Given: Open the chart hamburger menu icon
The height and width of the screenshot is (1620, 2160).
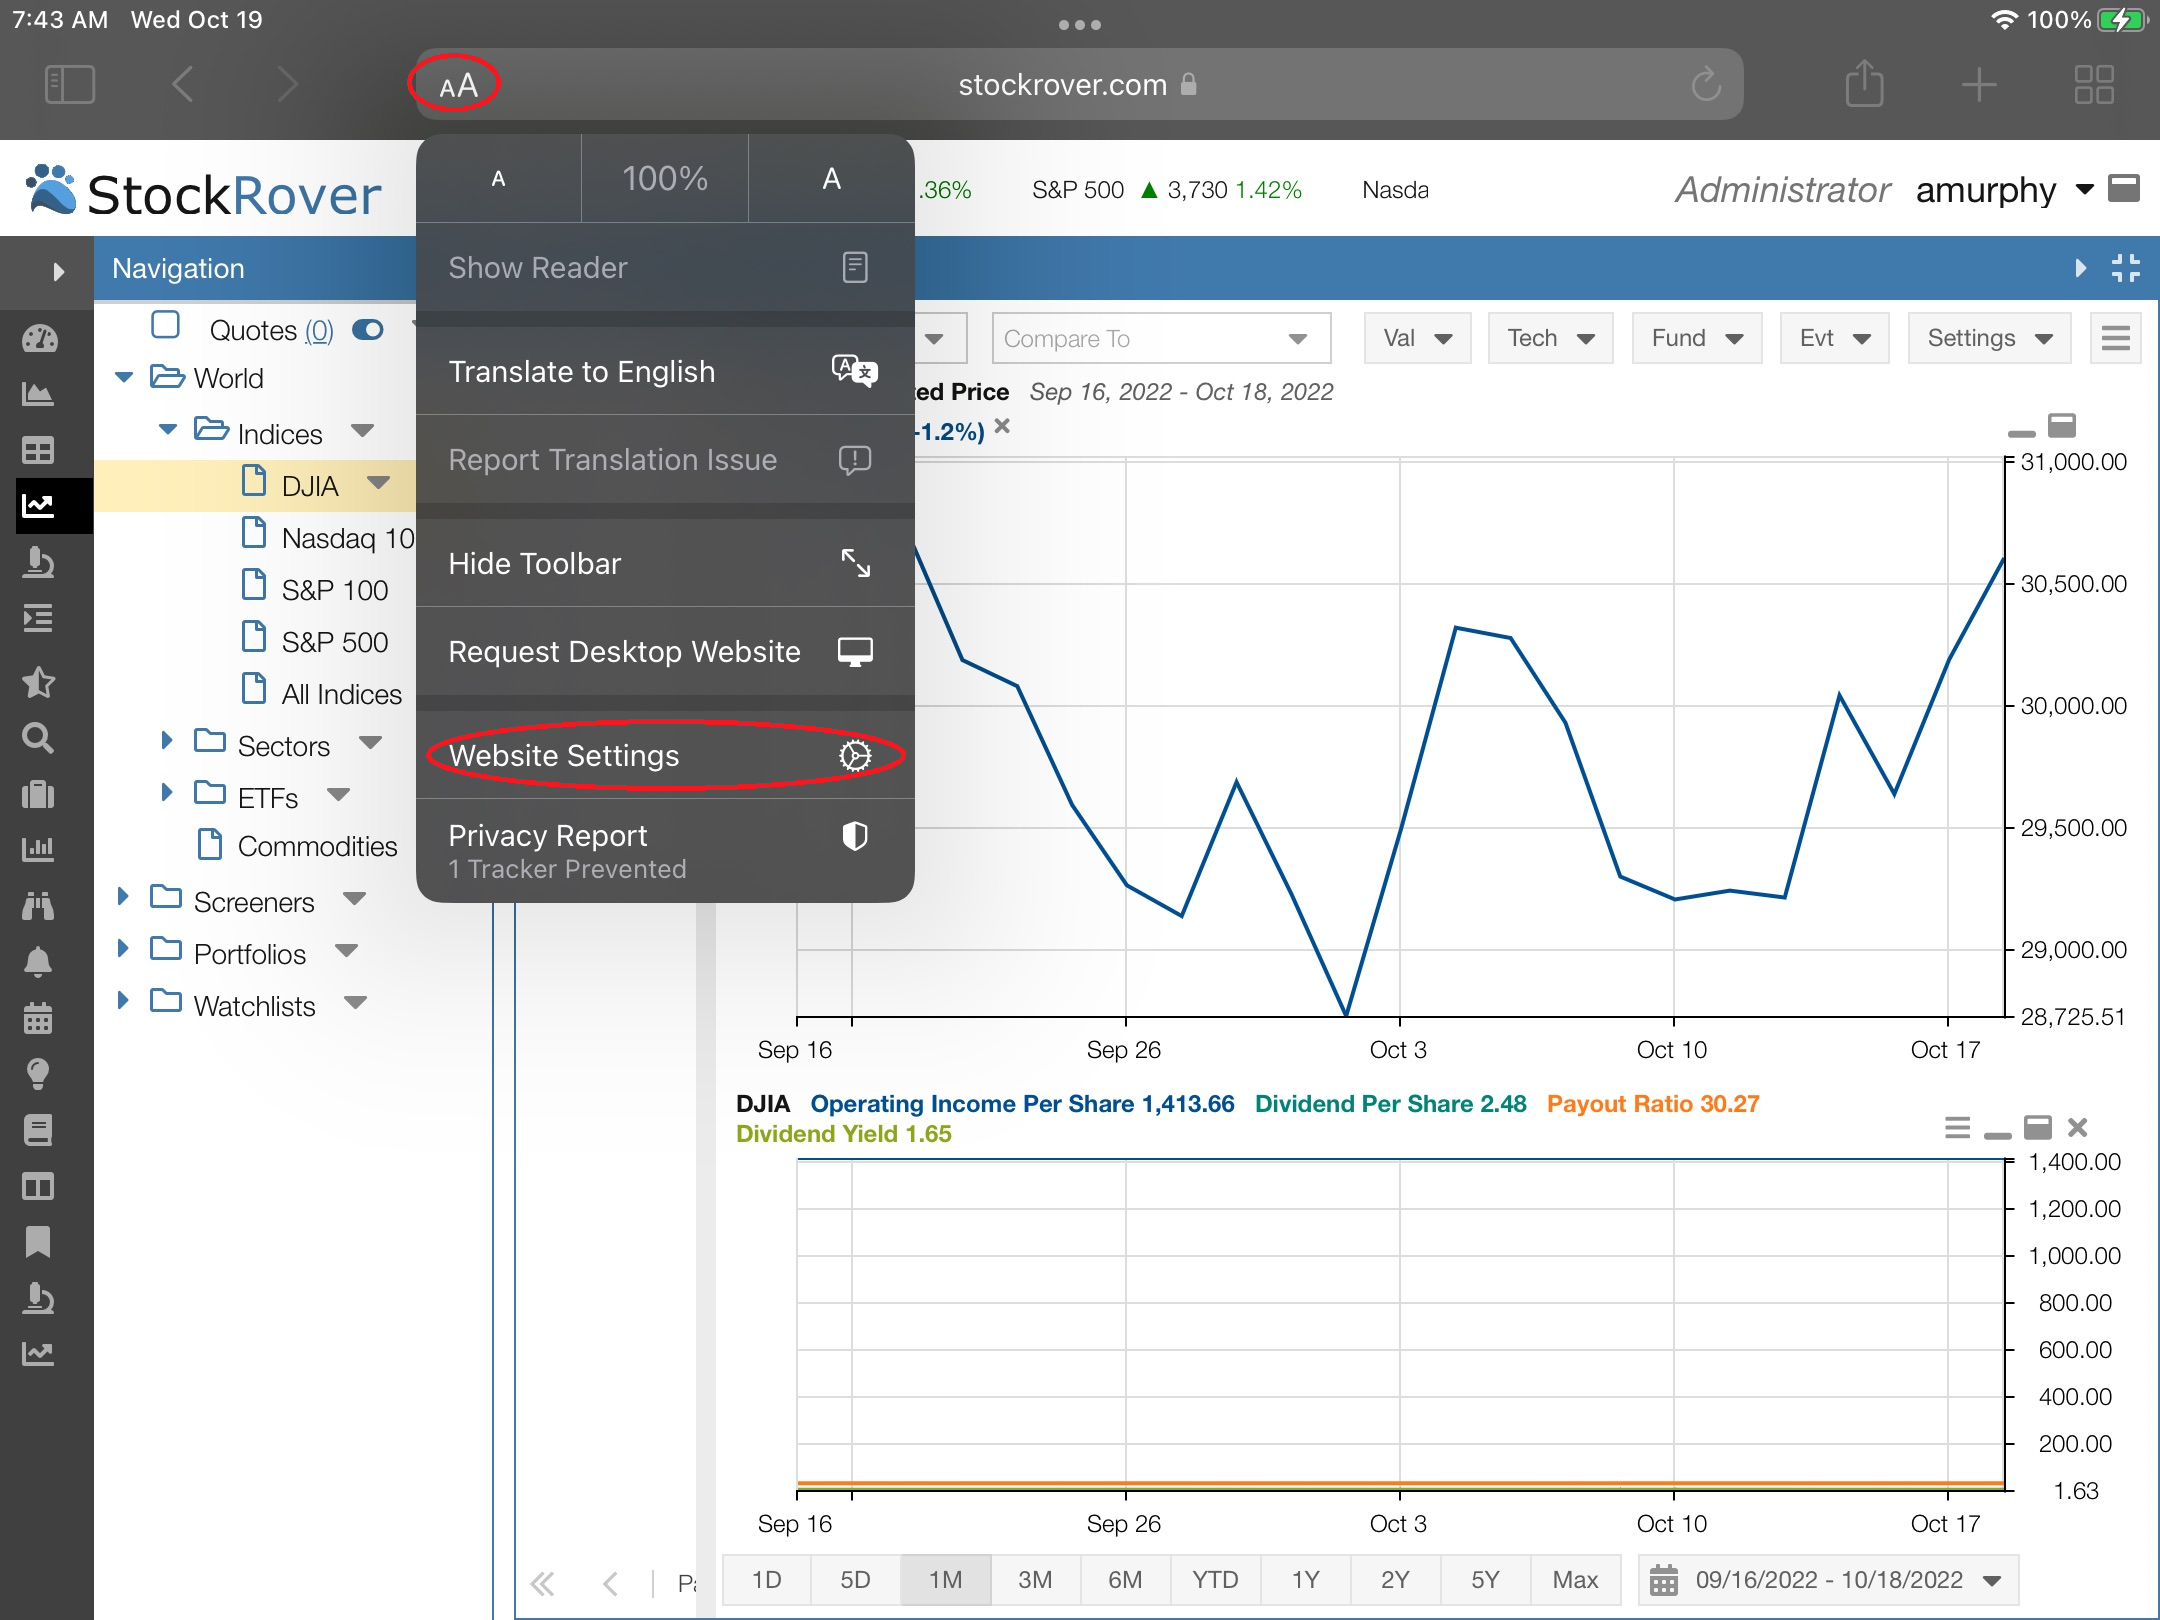Looking at the screenshot, I should click(x=2116, y=338).
